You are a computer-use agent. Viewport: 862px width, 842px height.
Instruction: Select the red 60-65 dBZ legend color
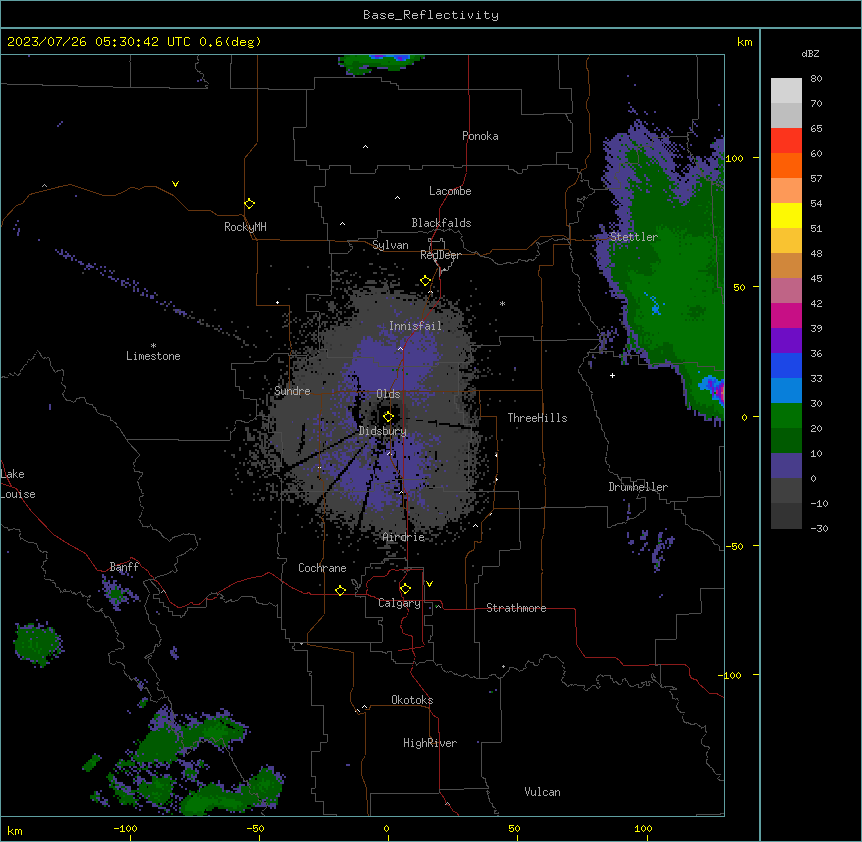[x=786, y=141]
